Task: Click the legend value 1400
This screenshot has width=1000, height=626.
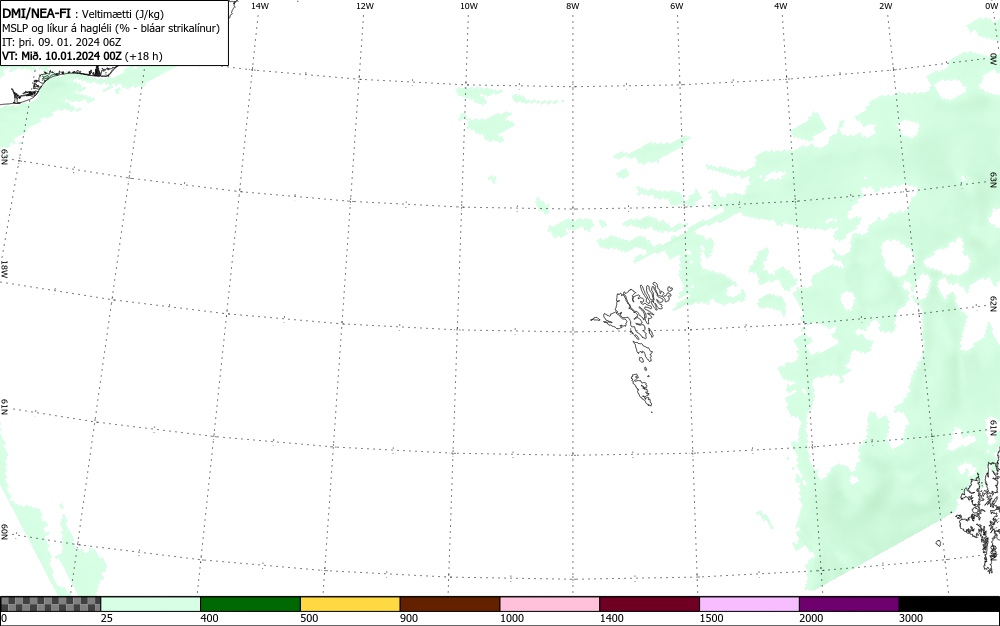Action: tap(612, 618)
